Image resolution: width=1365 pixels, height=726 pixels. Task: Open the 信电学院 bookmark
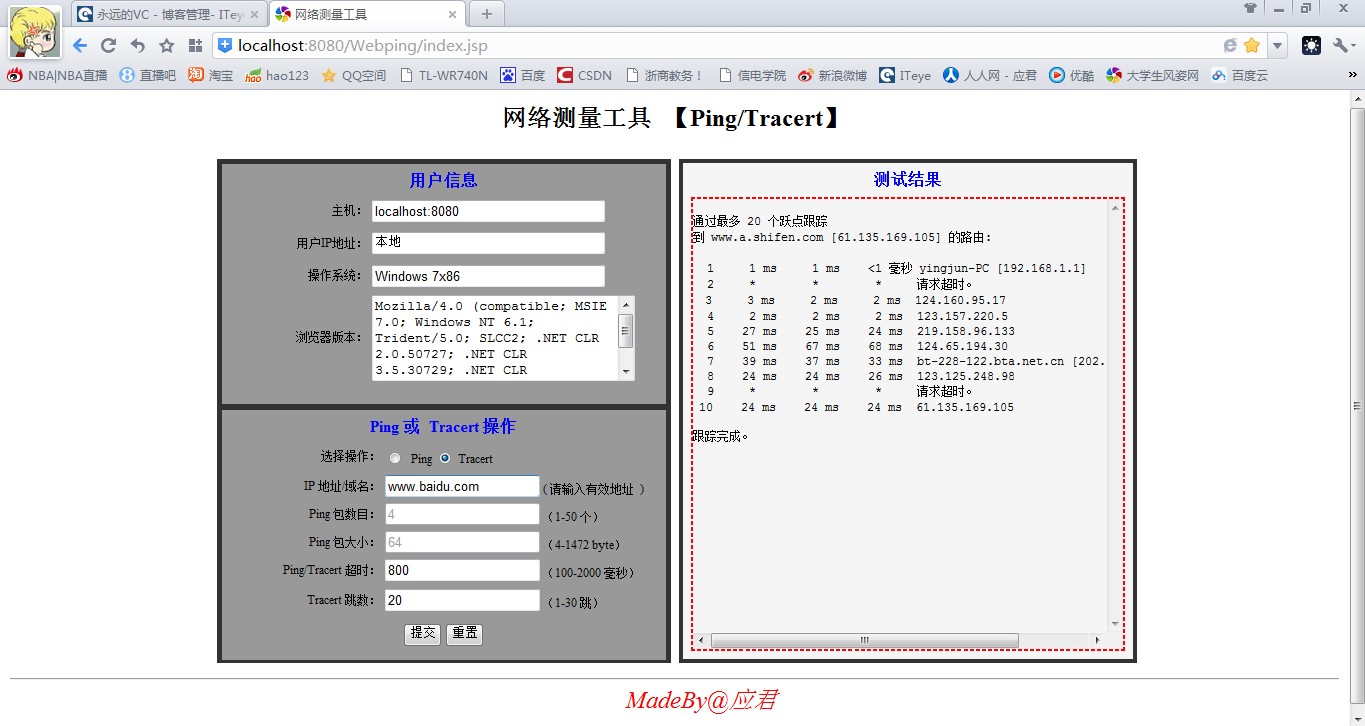point(752,75)
